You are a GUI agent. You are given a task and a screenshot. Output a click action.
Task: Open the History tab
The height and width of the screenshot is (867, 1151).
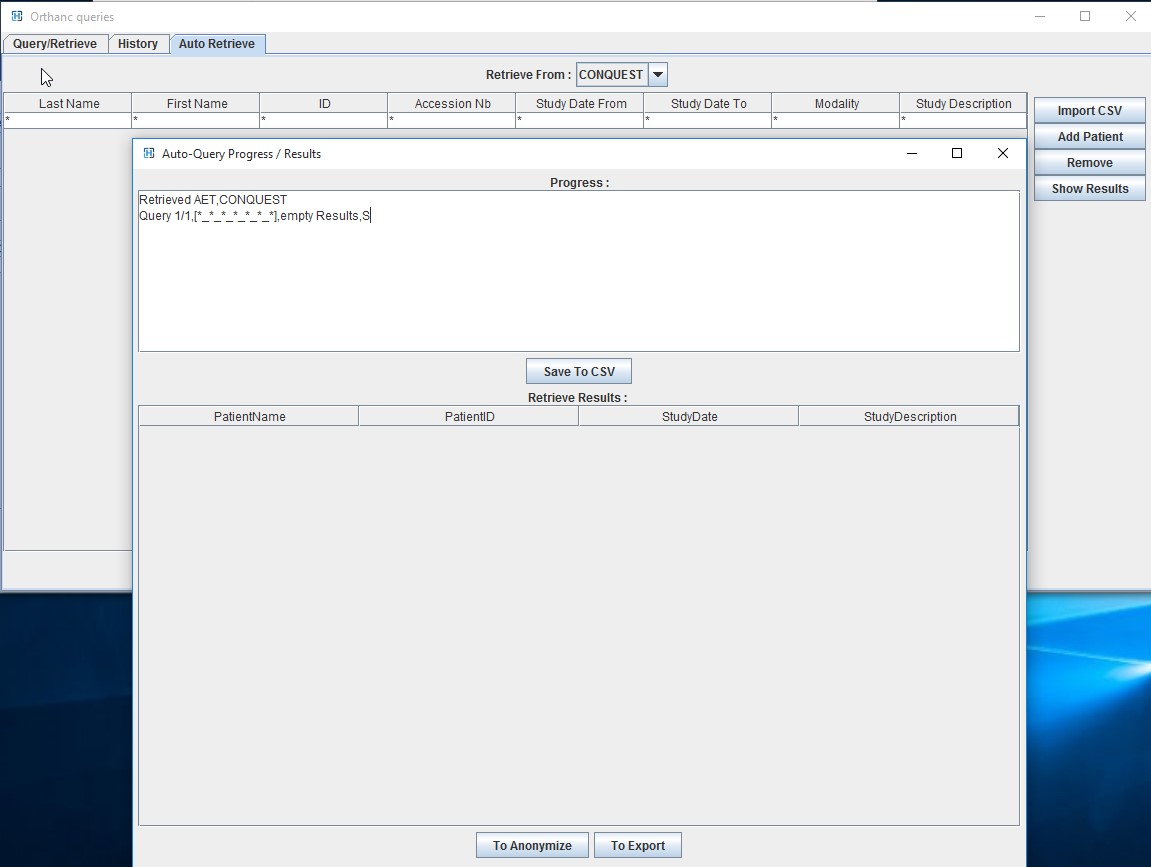[138, 43]
